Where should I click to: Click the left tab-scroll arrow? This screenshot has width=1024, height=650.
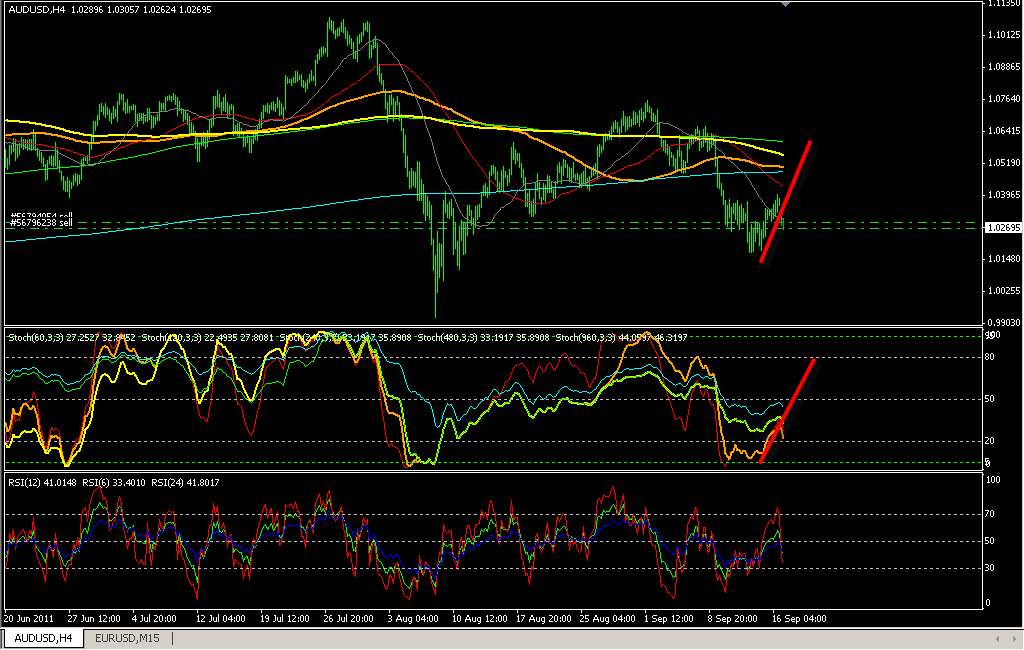pos(997,639)
